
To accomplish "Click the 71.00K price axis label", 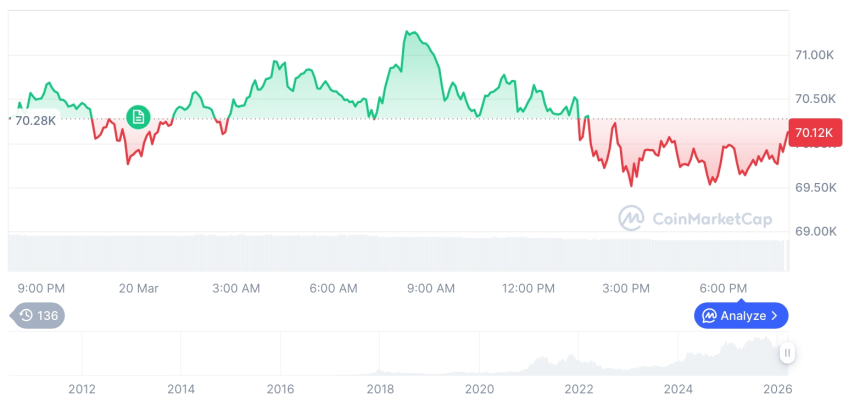I will coord(813,55).
